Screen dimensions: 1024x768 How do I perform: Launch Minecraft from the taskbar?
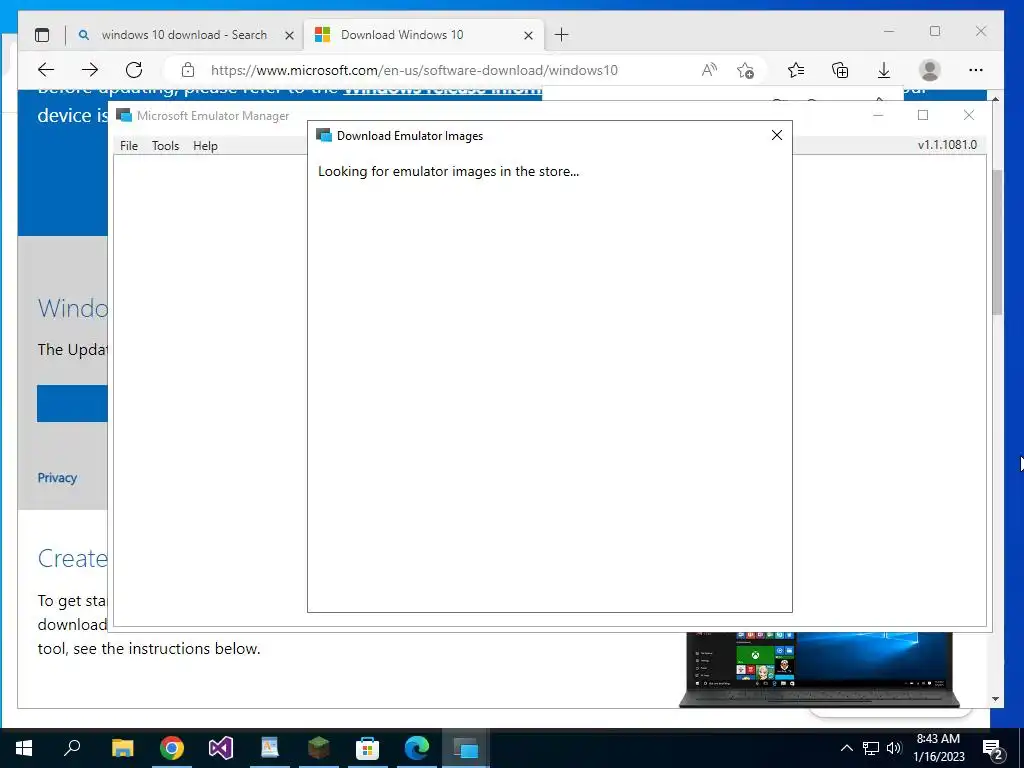pos(319,748)
